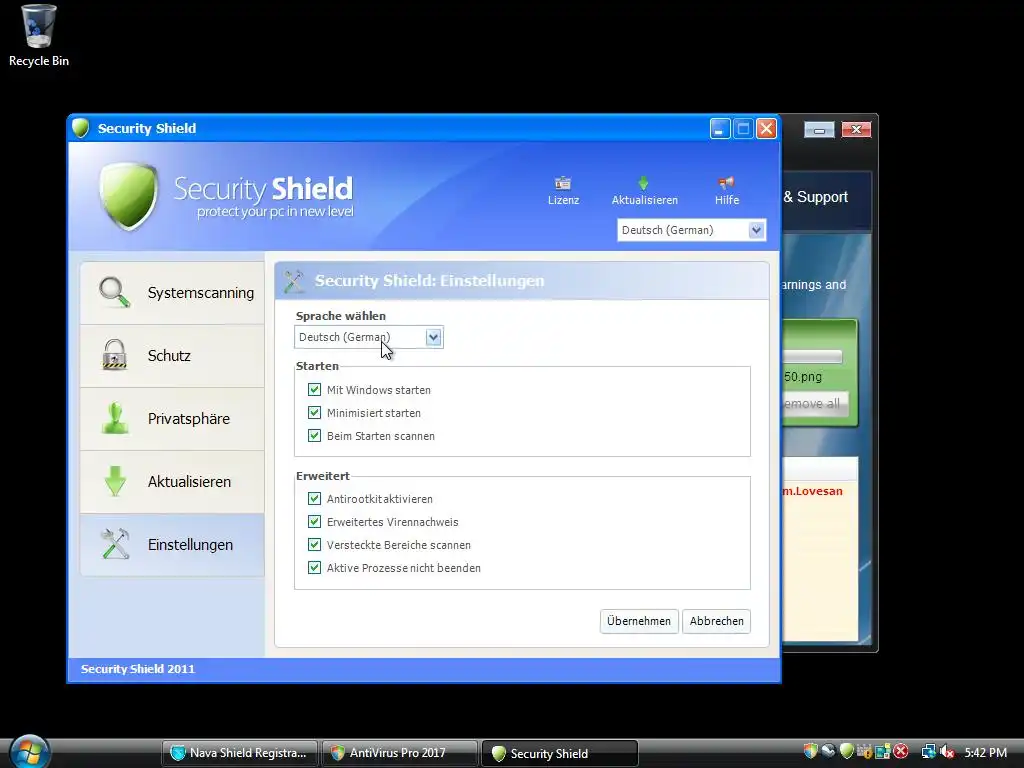Click the red X circle tray icon
Screen dimensions: 1024x768
pos(901,752)
